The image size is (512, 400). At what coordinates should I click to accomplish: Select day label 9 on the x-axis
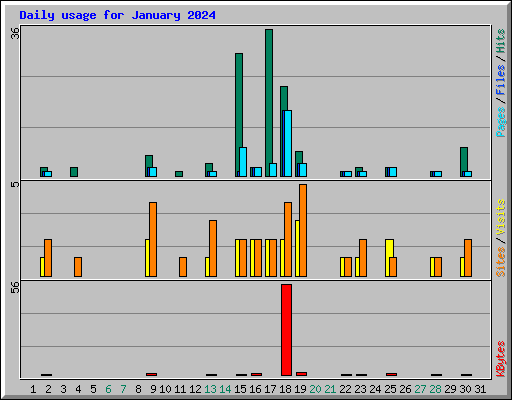click(153, 389)
